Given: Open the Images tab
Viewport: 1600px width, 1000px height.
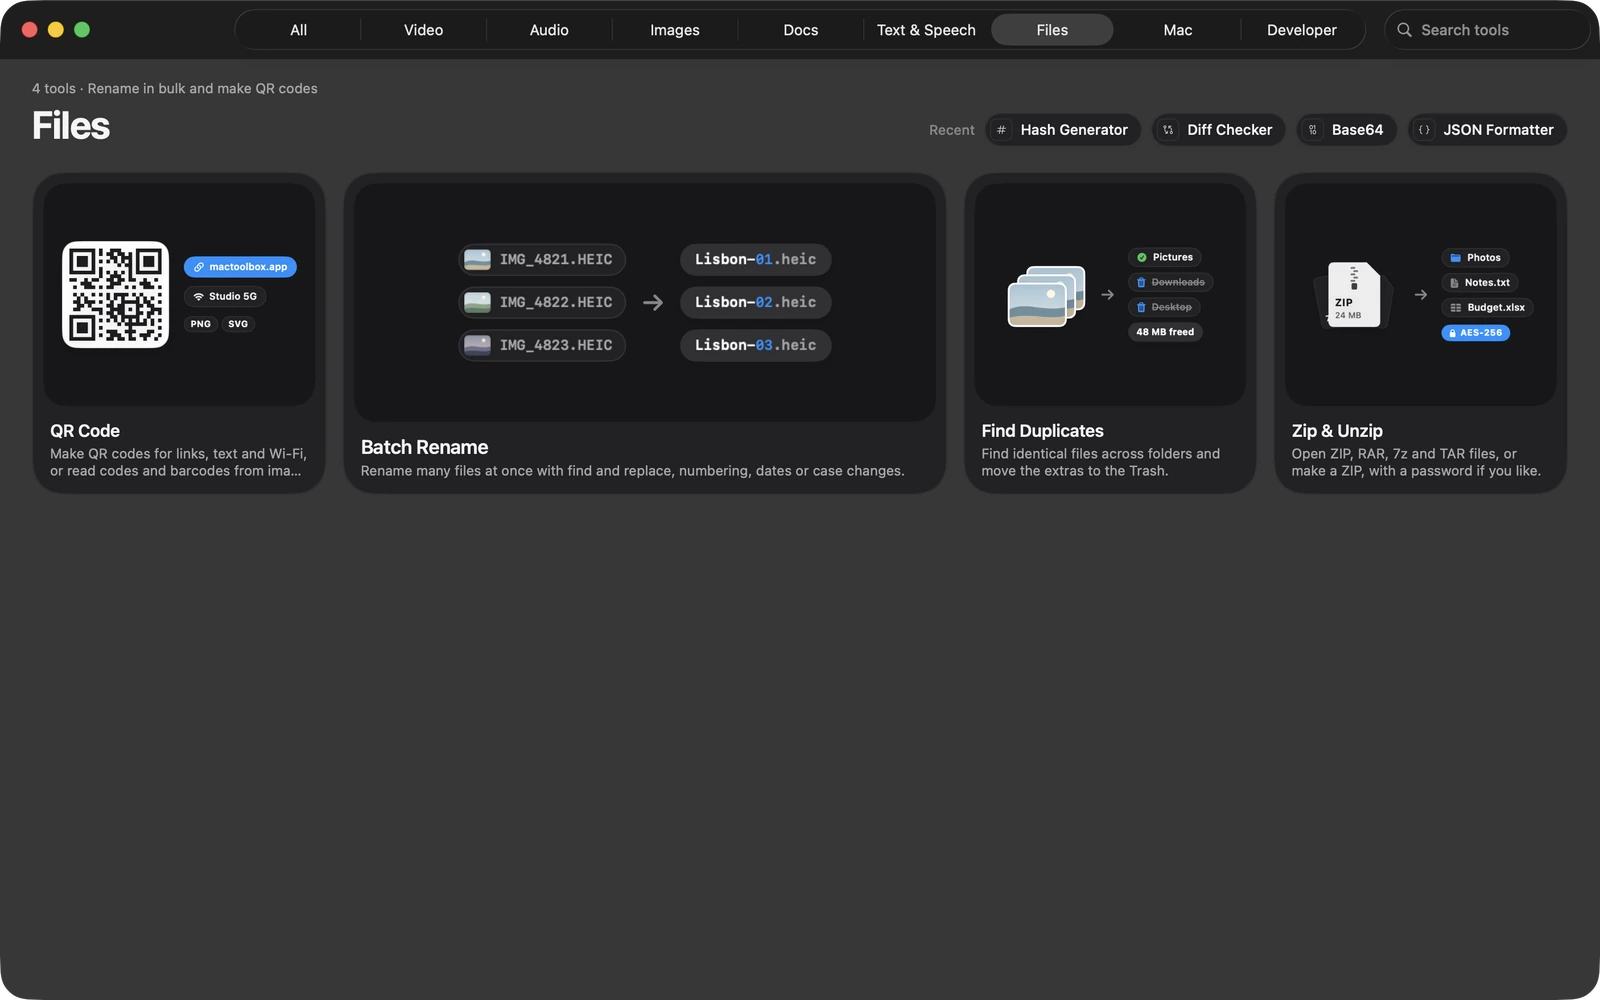Looking at the screenshot, I should click(x=675, y=30).
